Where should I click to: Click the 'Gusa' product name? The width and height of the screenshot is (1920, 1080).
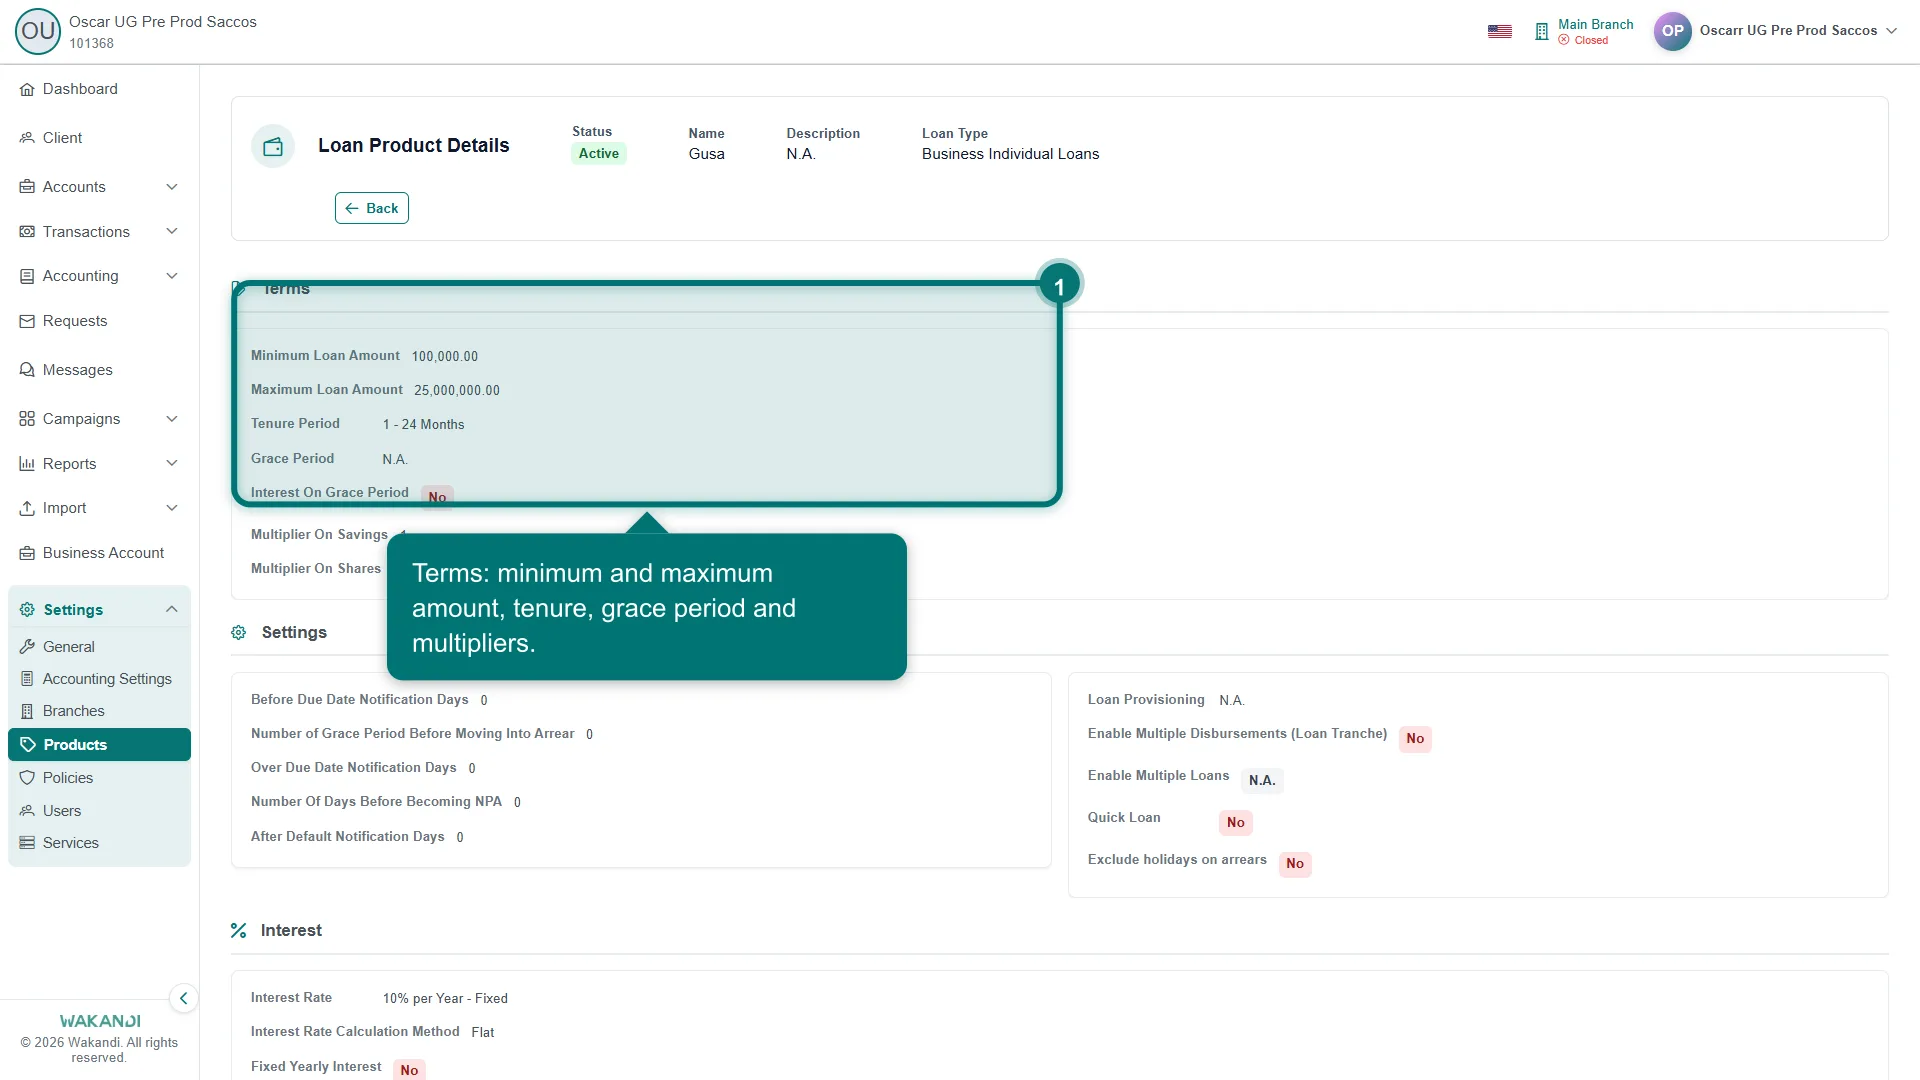point(706,154)
